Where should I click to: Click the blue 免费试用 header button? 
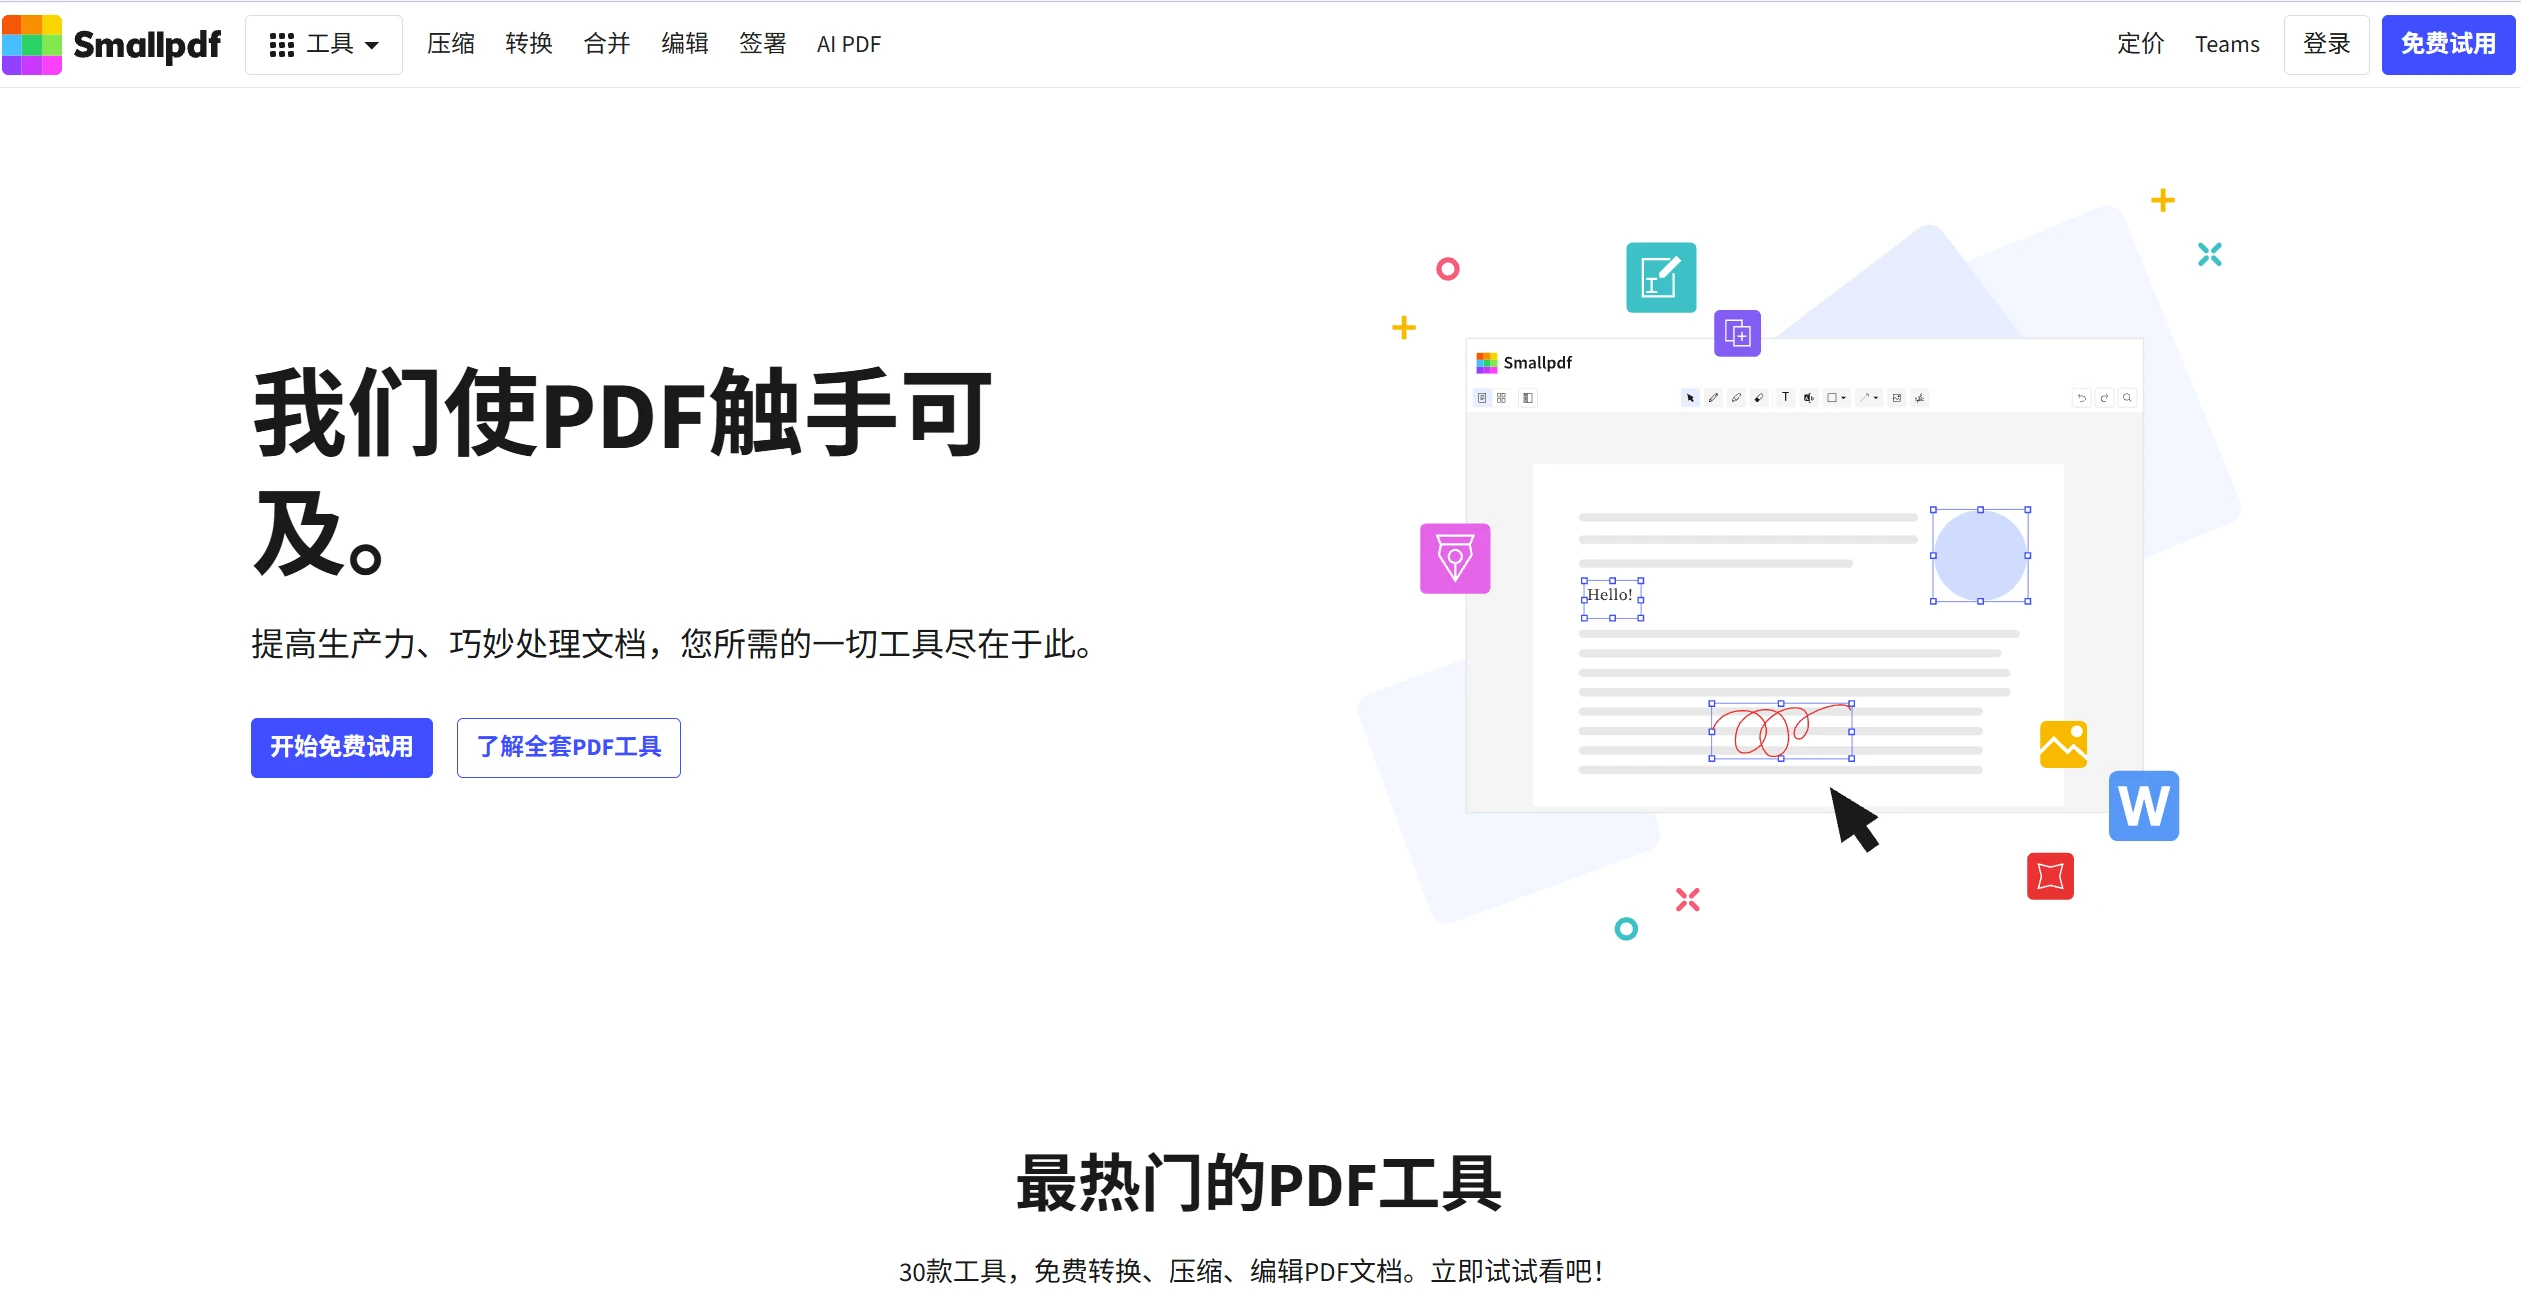pyautogui.click(x=2448, y=44)
